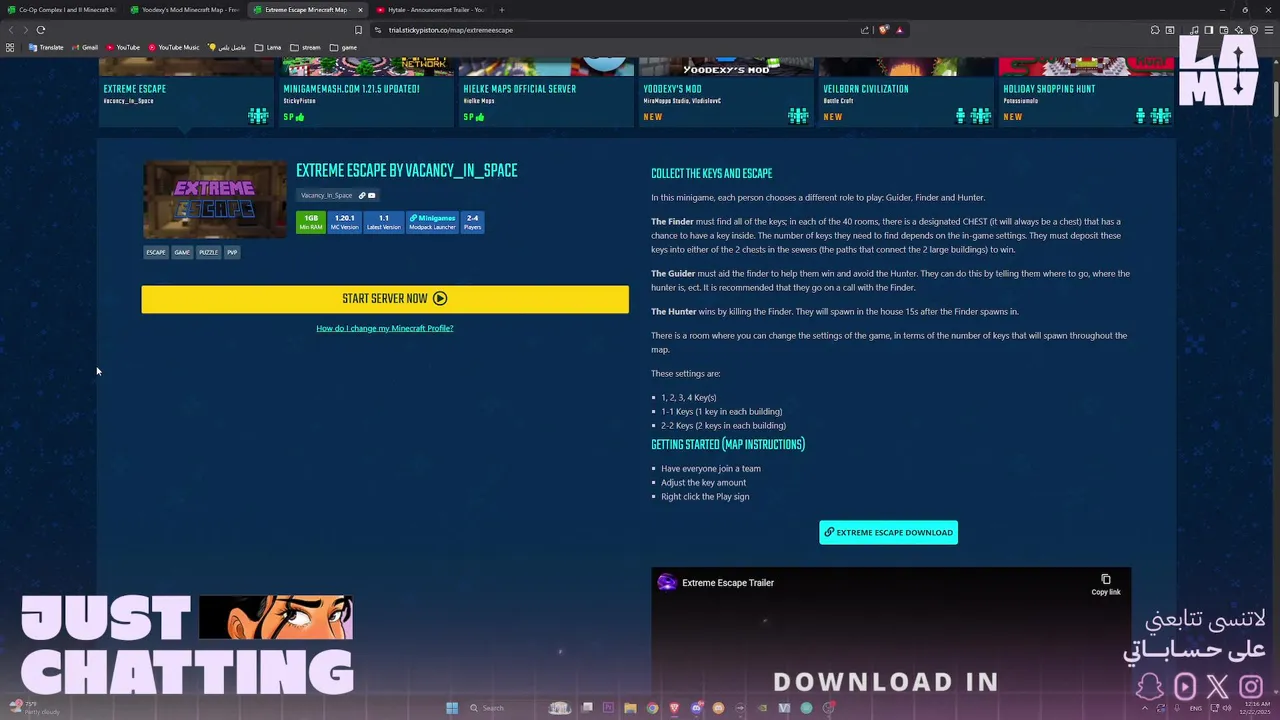Click the 1GB Min RAM badge

click(311, 222)
